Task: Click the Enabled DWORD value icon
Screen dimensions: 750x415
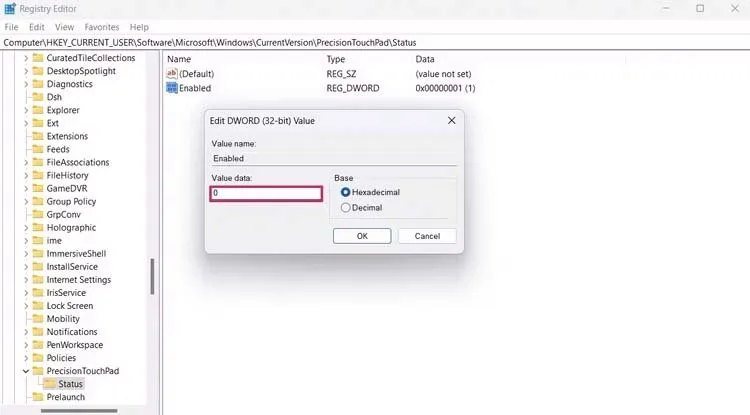Action: (x=172, y=88)
